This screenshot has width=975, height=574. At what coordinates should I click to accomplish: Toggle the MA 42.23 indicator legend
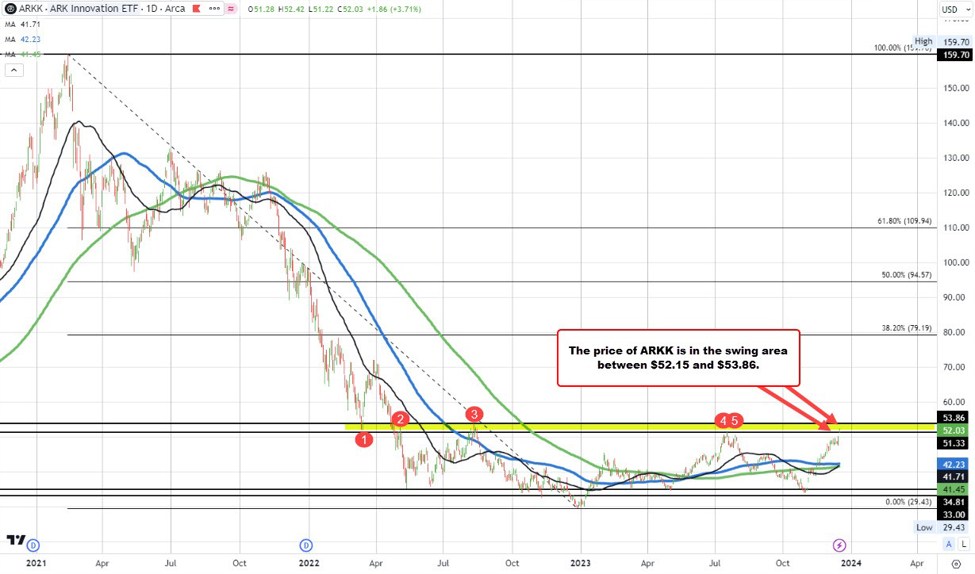coord(23,39)
